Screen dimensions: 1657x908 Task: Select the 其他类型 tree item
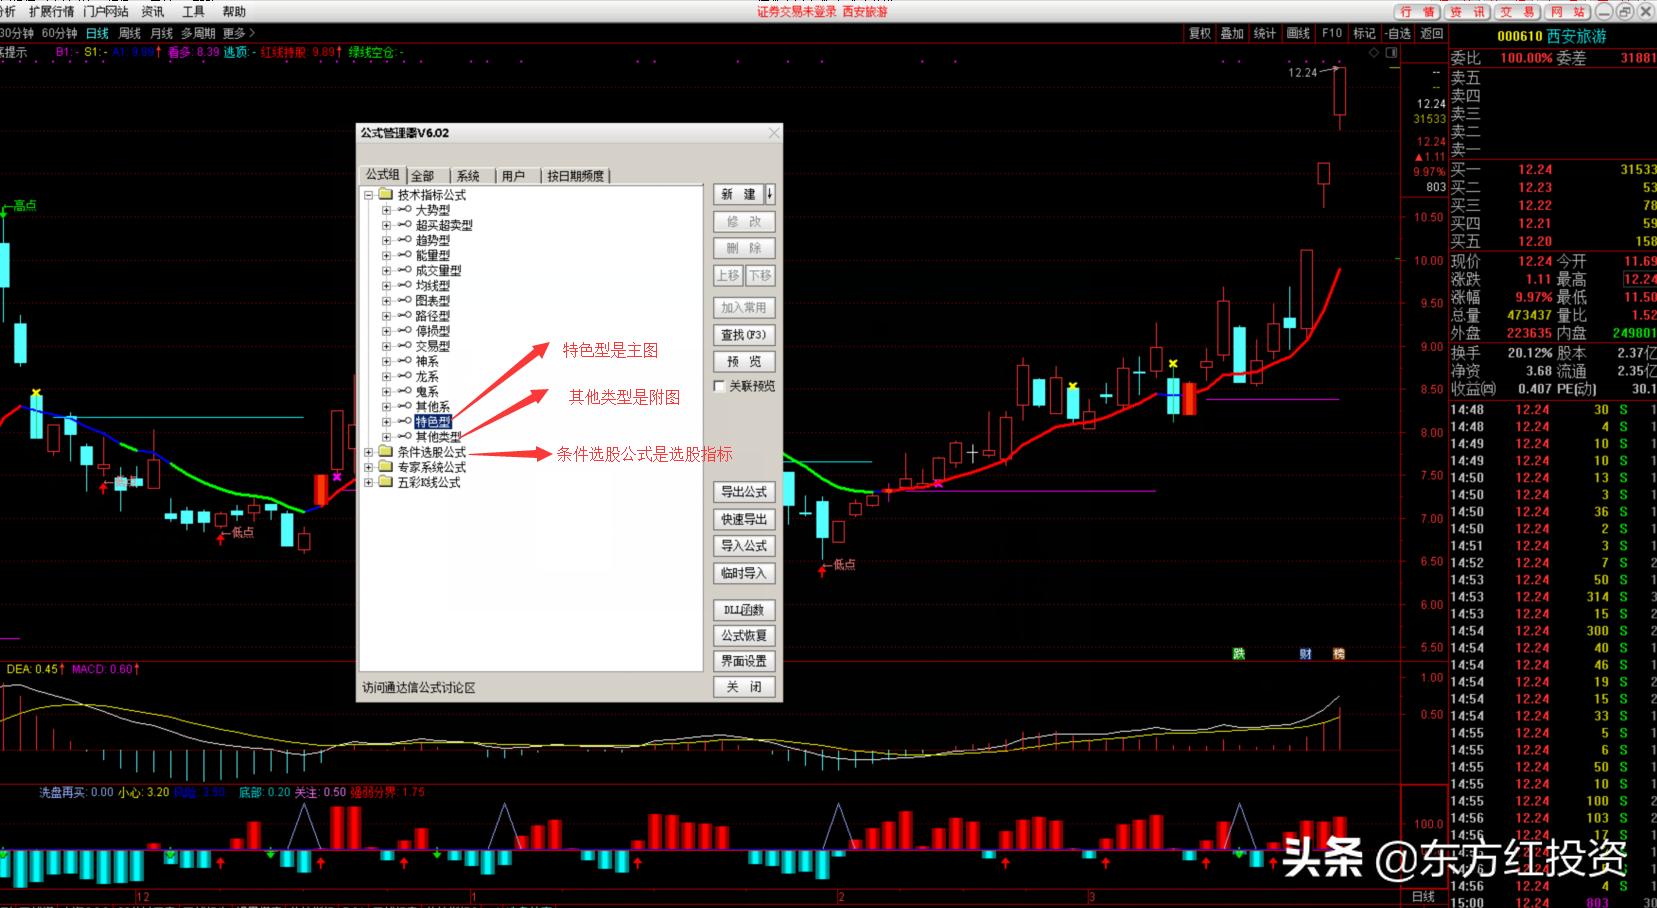click(438, 437)
